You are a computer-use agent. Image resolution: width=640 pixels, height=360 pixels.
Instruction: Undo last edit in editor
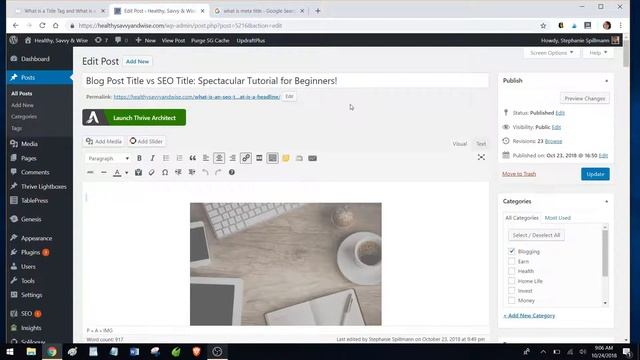205,172
